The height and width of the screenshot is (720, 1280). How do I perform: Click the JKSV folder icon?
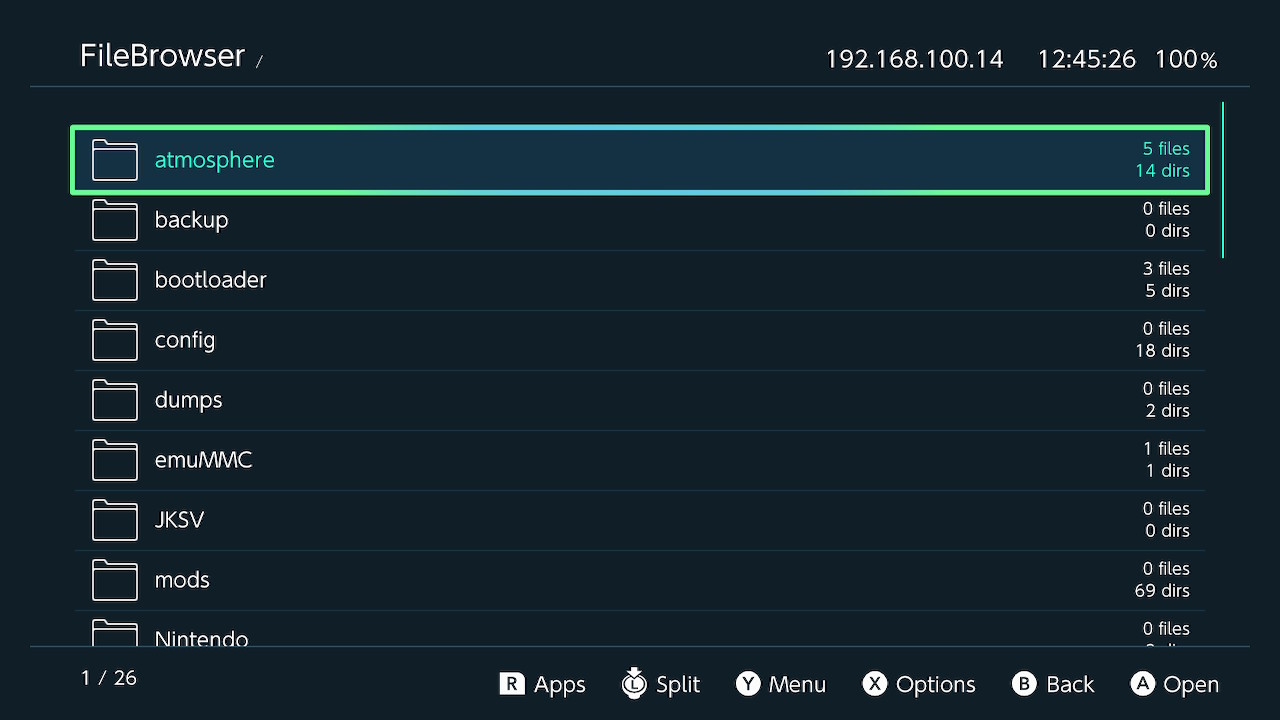(x=114, y=520)
